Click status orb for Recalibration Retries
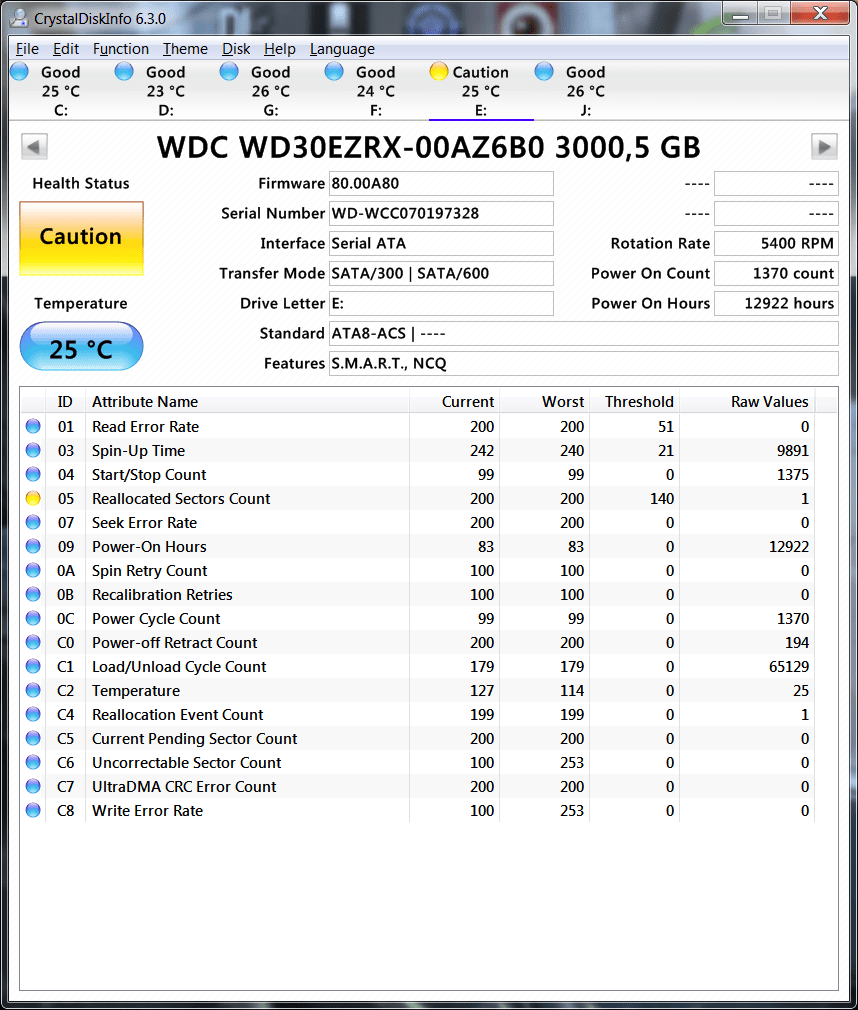858x1010 pixels. (x=33, y=595)
